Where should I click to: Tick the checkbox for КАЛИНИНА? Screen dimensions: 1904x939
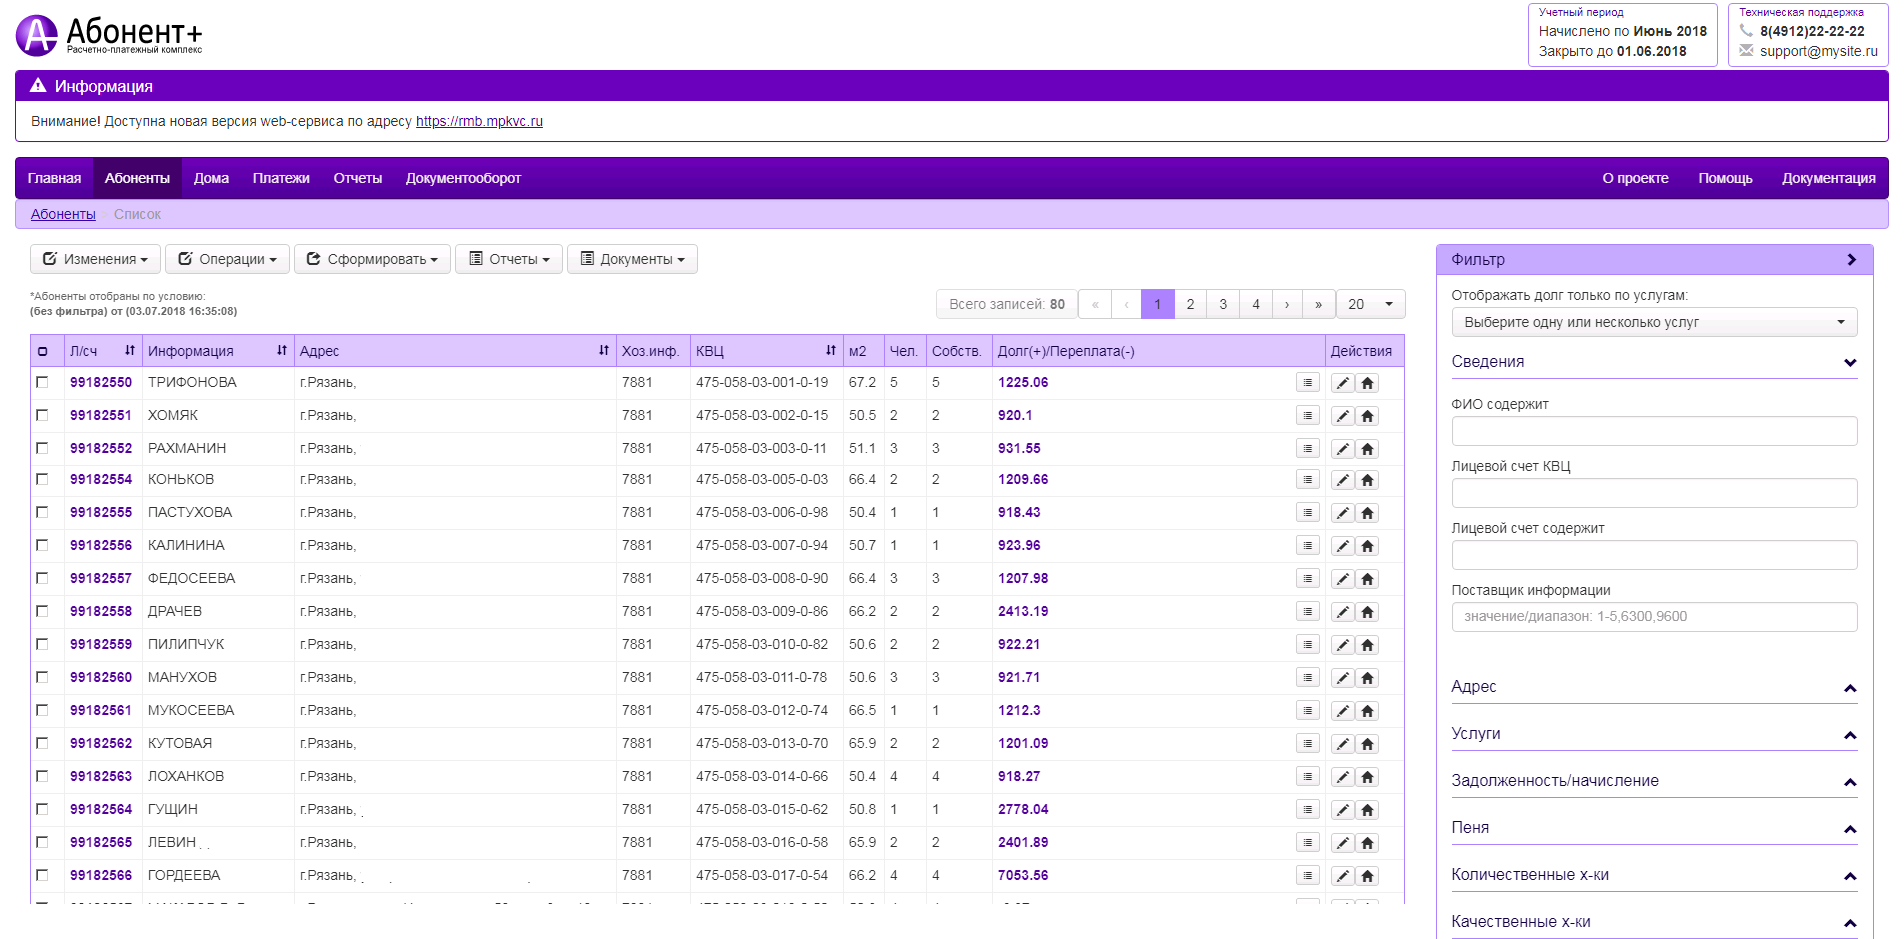pos(42,545)
